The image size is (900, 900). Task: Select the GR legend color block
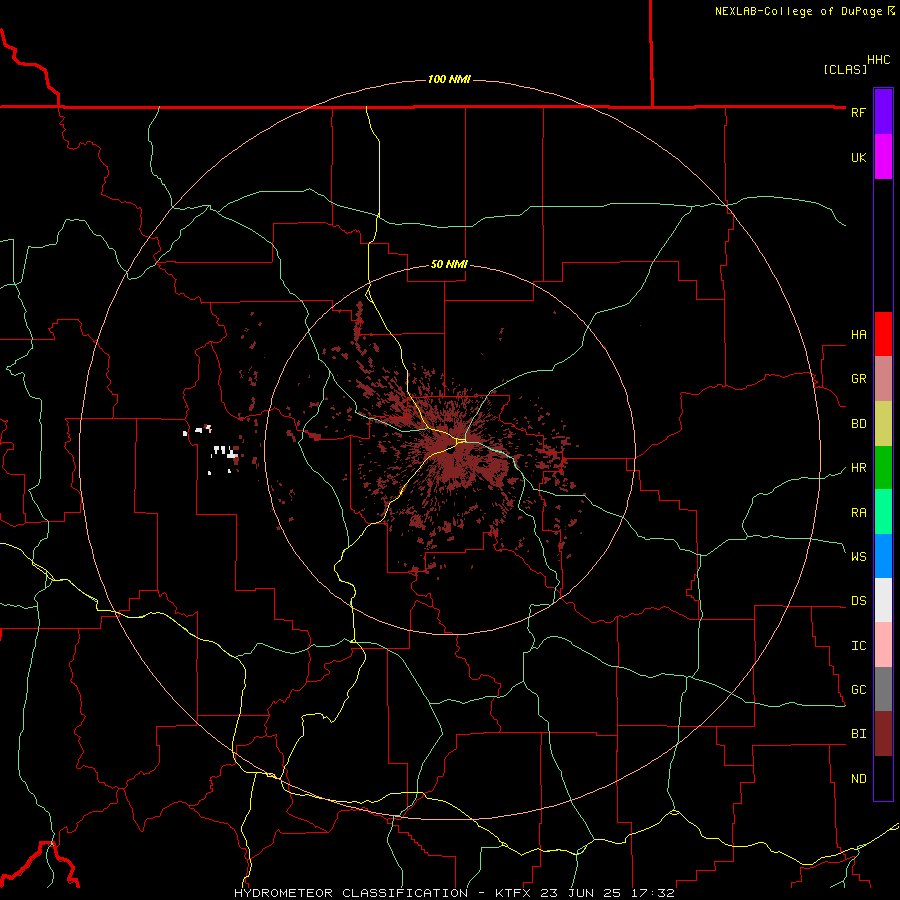tap(883, 378)
